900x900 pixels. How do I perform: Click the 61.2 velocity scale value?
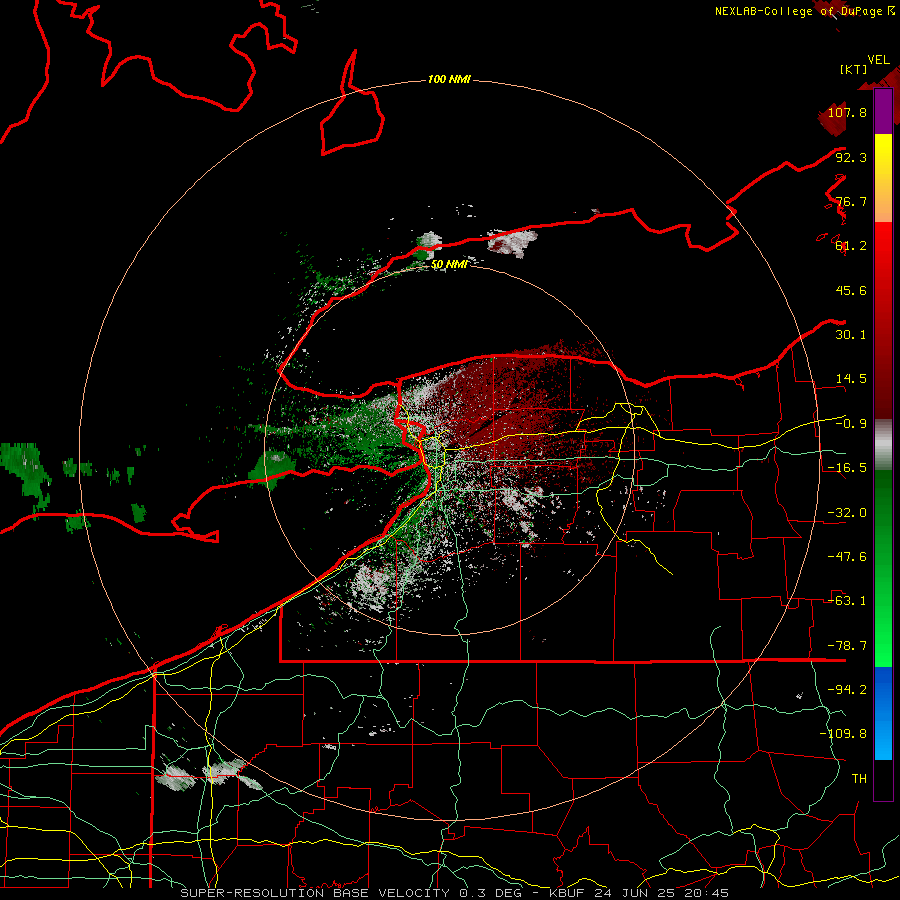pyautogui.click(x=851, y=245)
